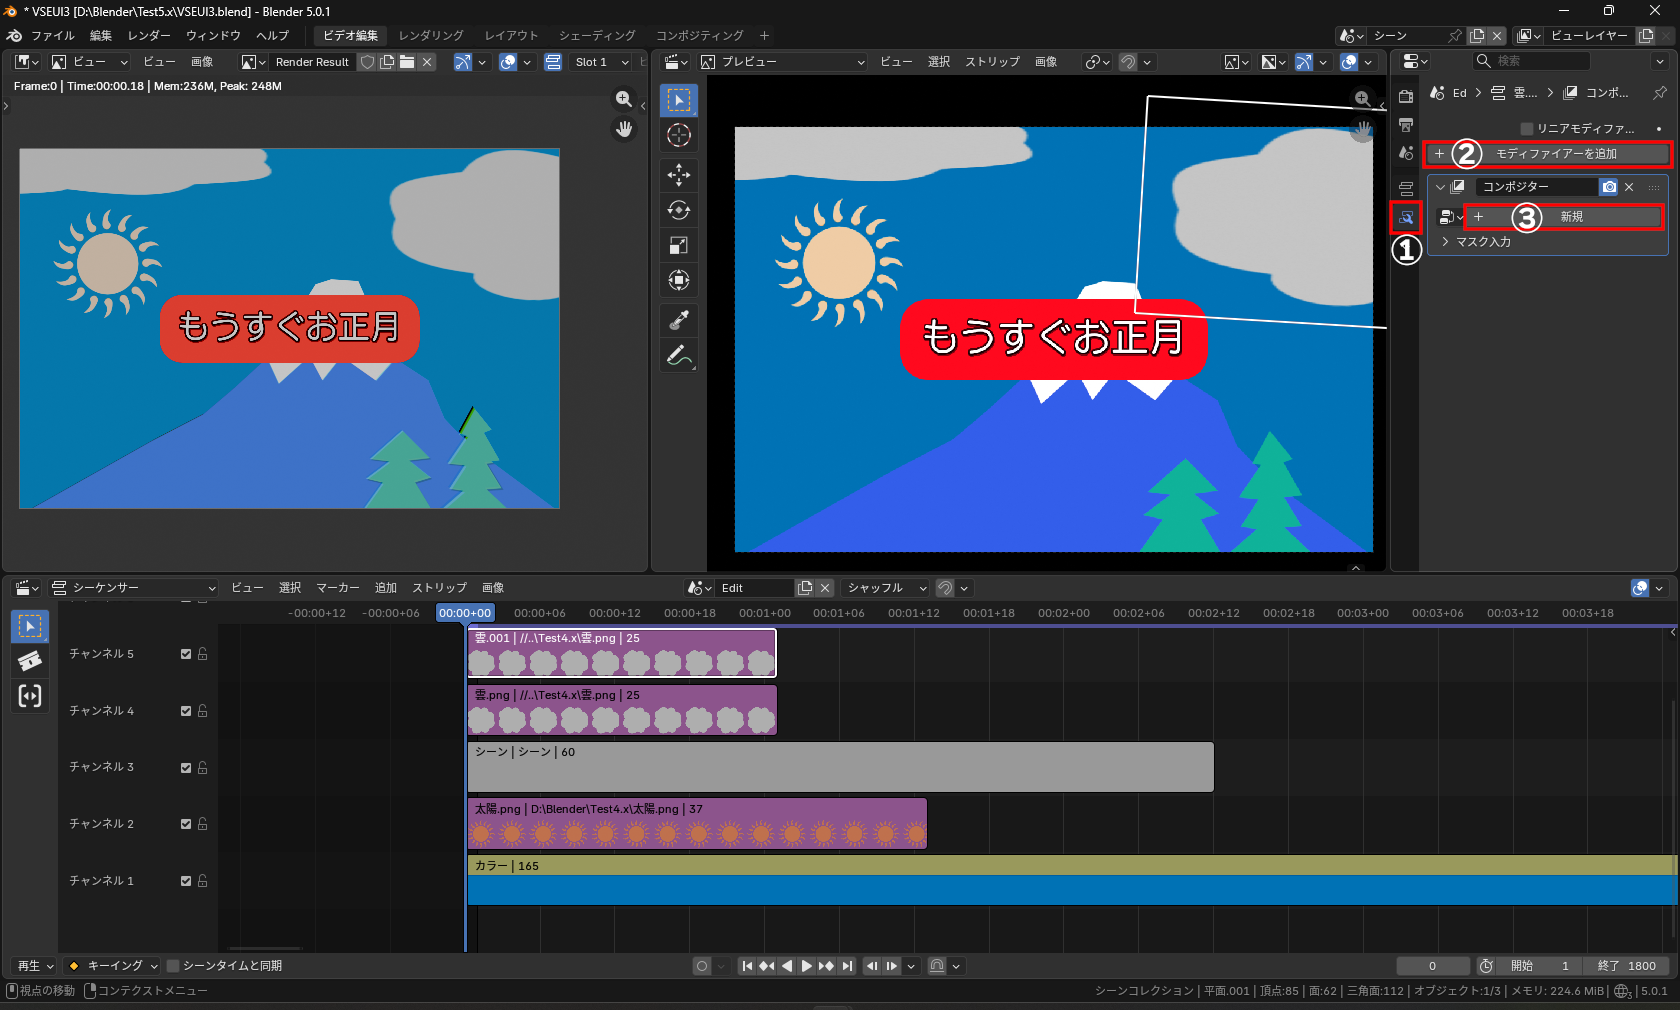Switch to the レンダリング workspace tab
Viewport: 1680px width, 1010px height.
[x=431, y=36]
